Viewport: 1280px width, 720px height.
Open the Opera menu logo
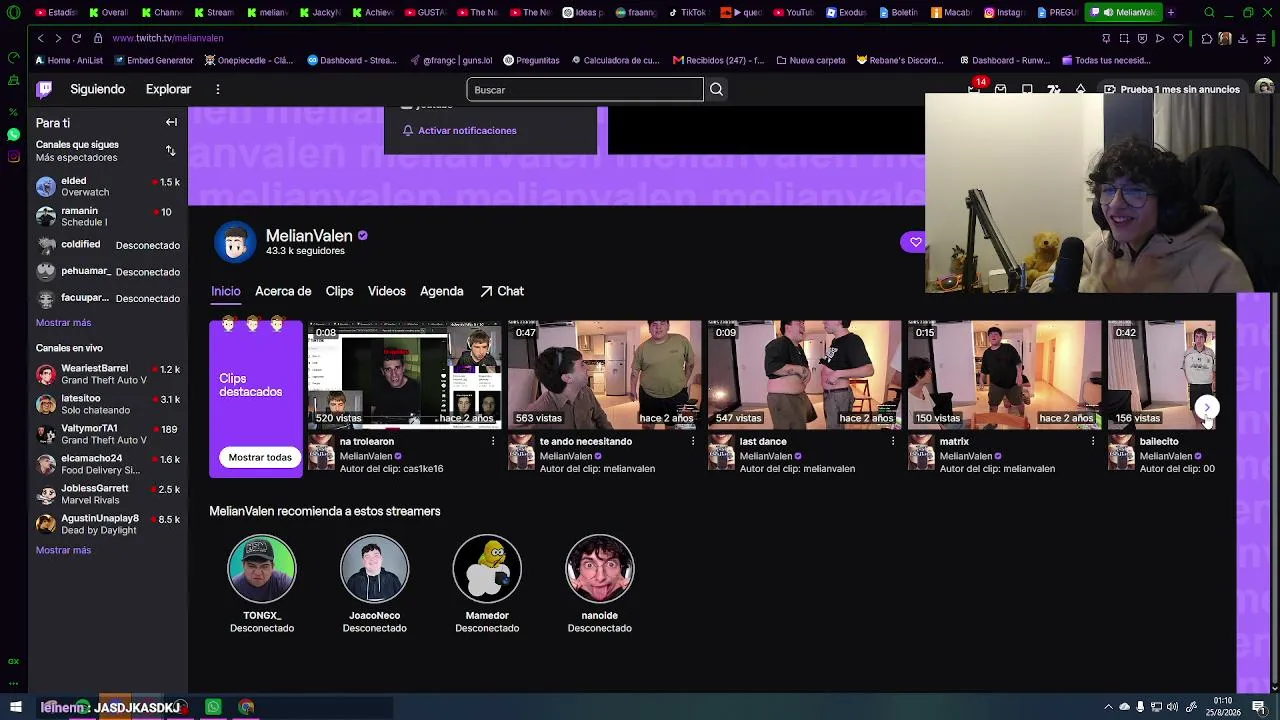click(x=13, y=13)
